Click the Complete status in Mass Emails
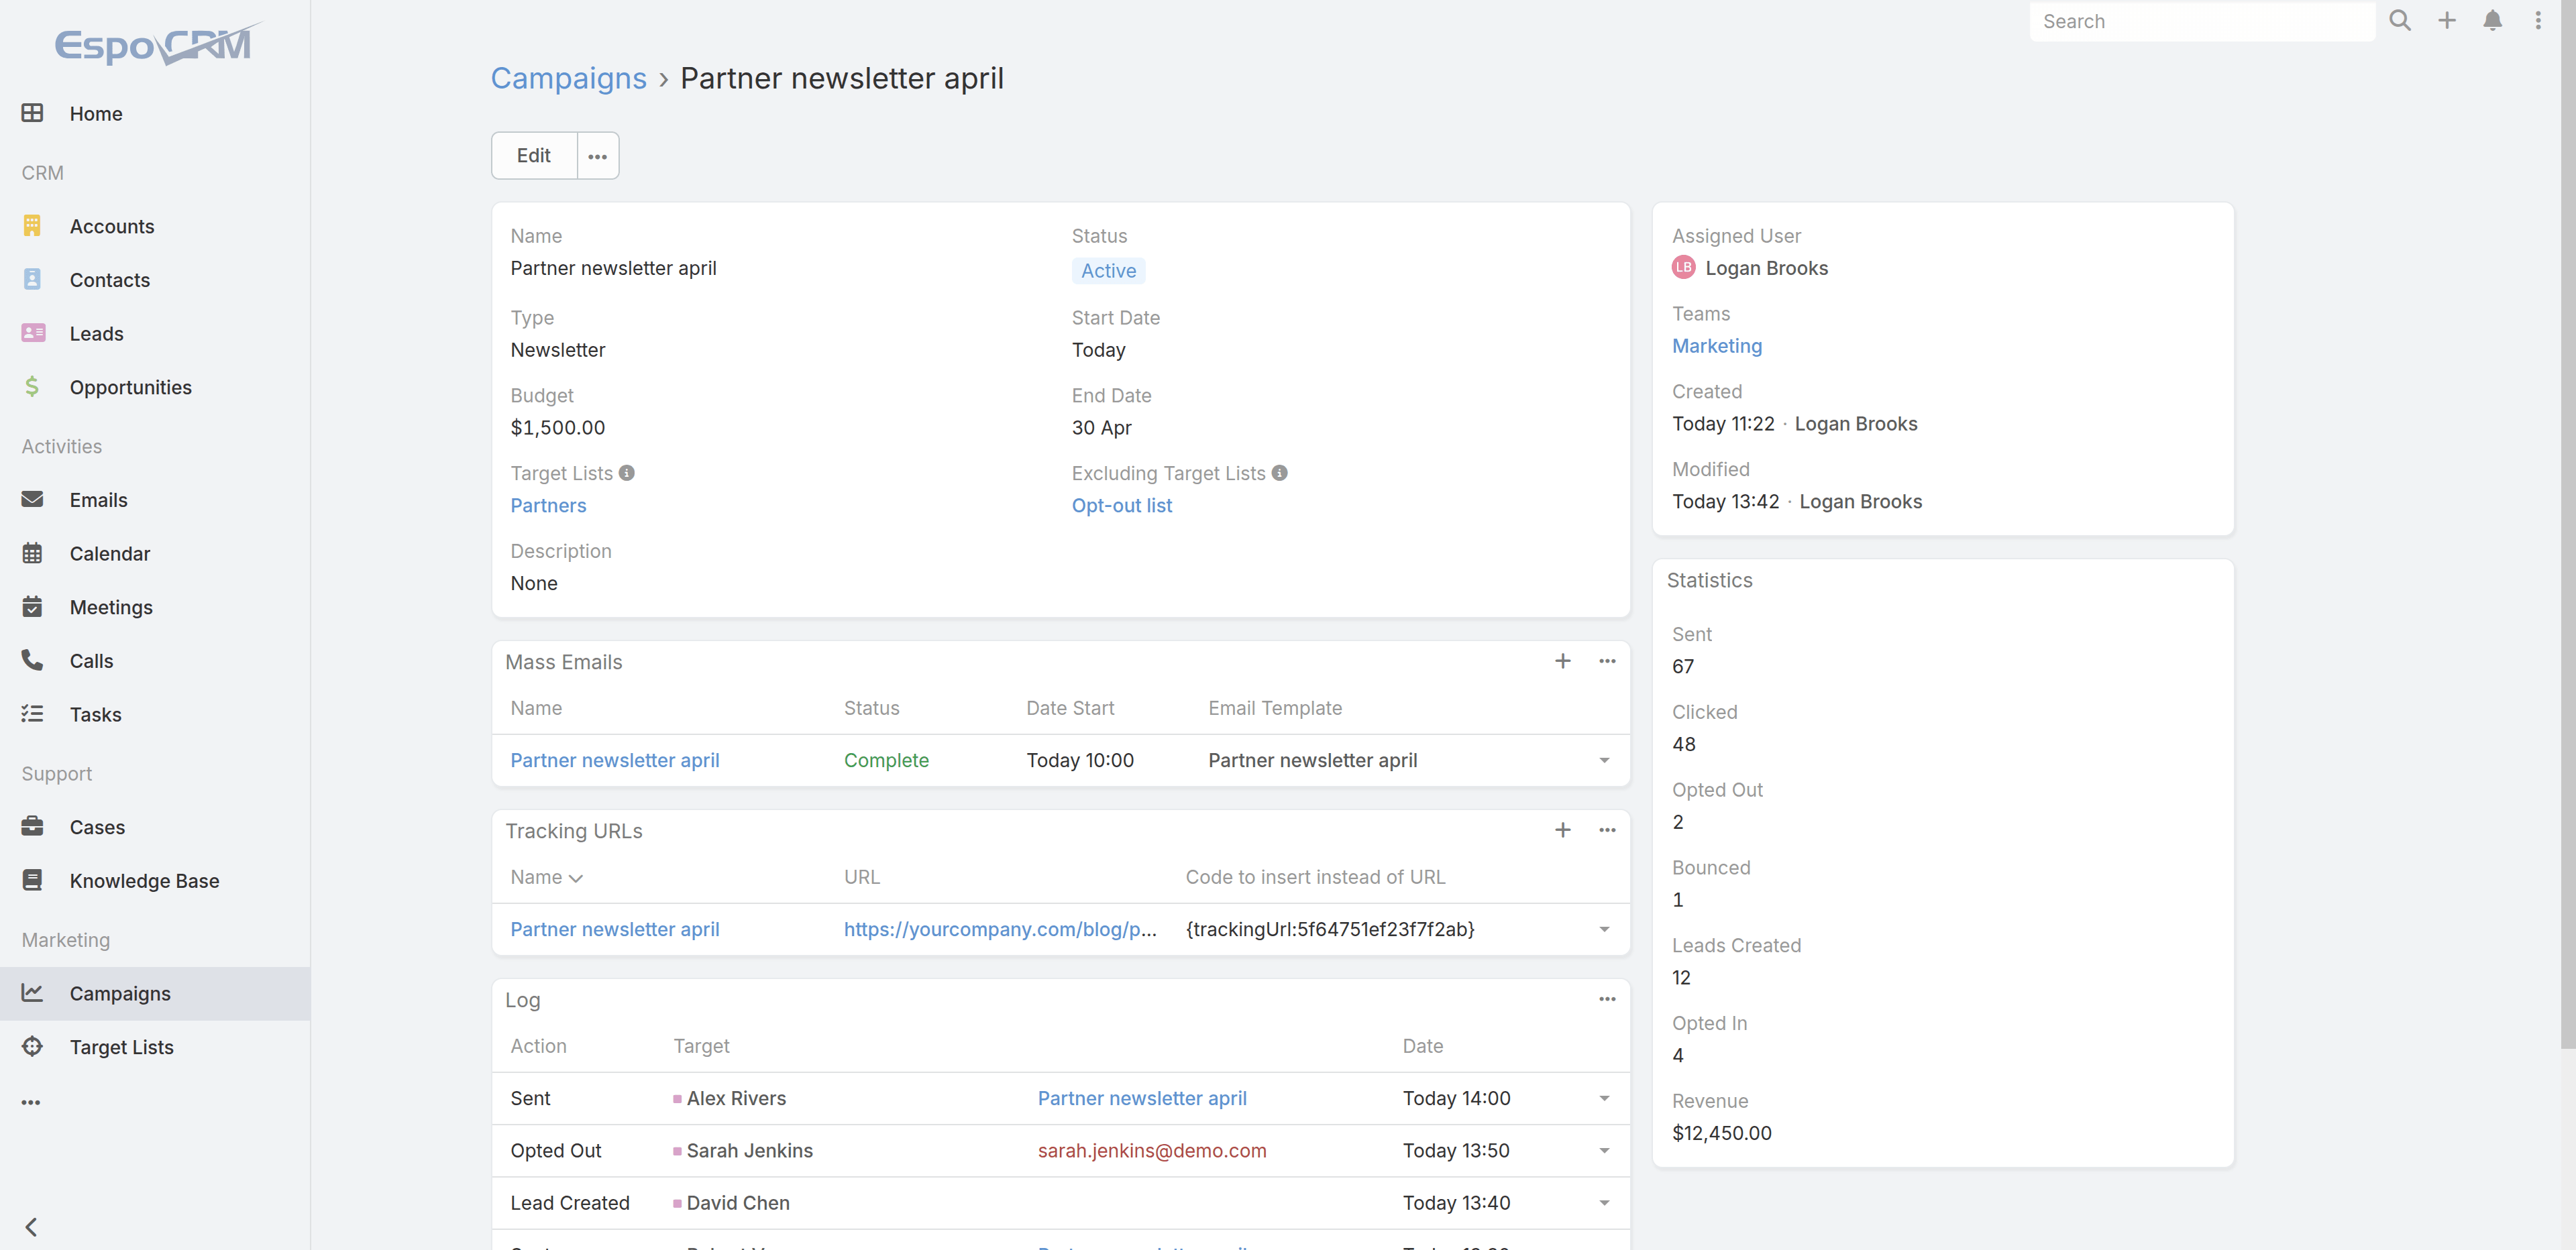Viewport: 2576px width, 1250px height. (x=886, y=760)
